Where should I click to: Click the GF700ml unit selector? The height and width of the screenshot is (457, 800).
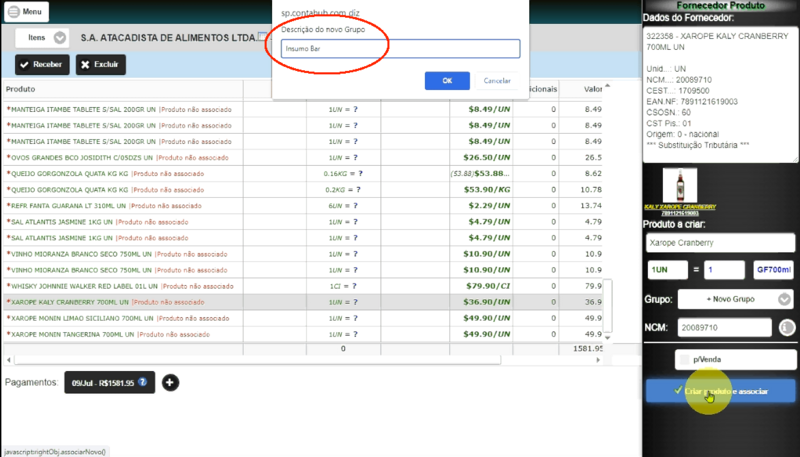click(x=773, y=270)
